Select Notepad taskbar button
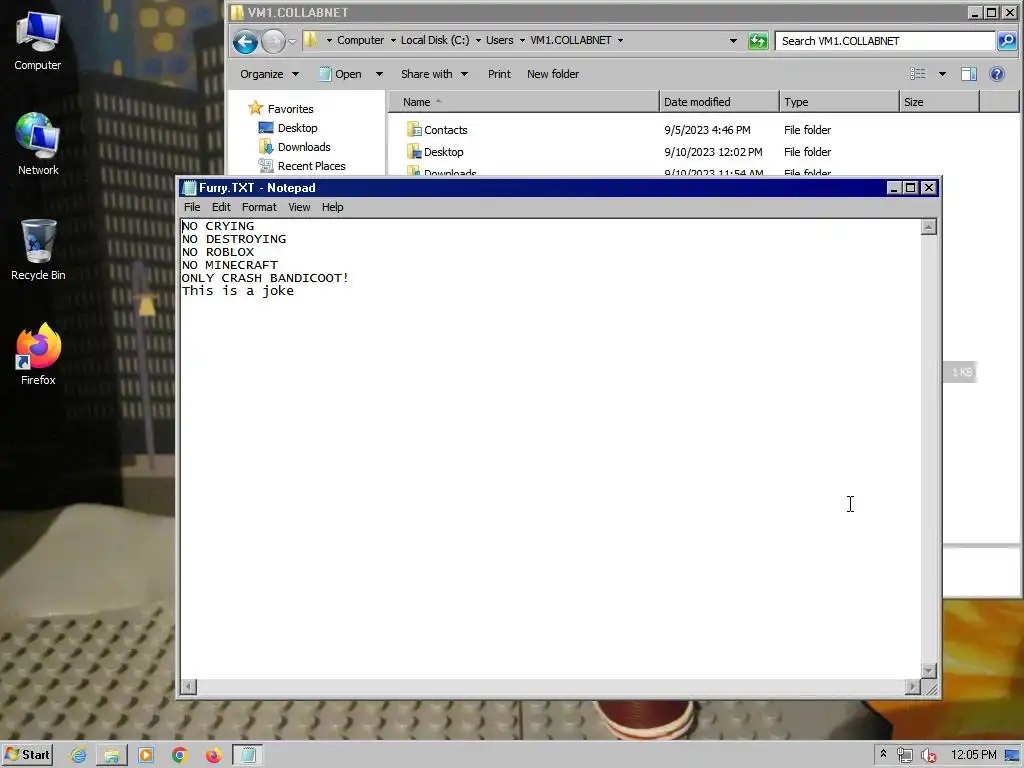 pyautogui.click(x=248, y=756)
